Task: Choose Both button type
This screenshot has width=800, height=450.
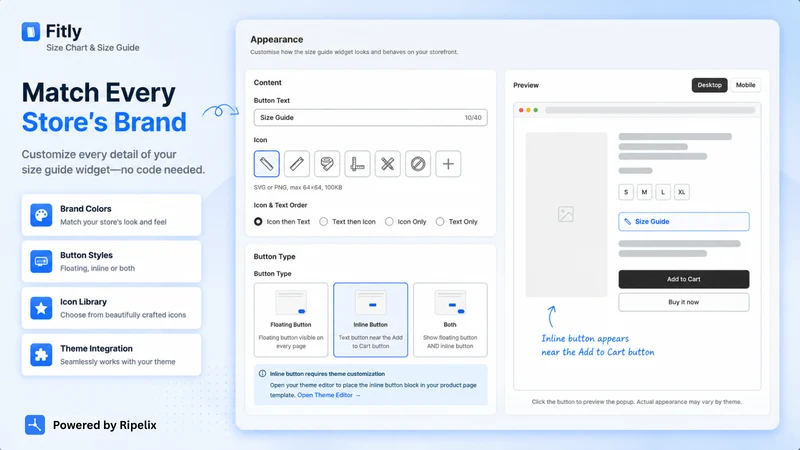Action: tap(450, 320)
